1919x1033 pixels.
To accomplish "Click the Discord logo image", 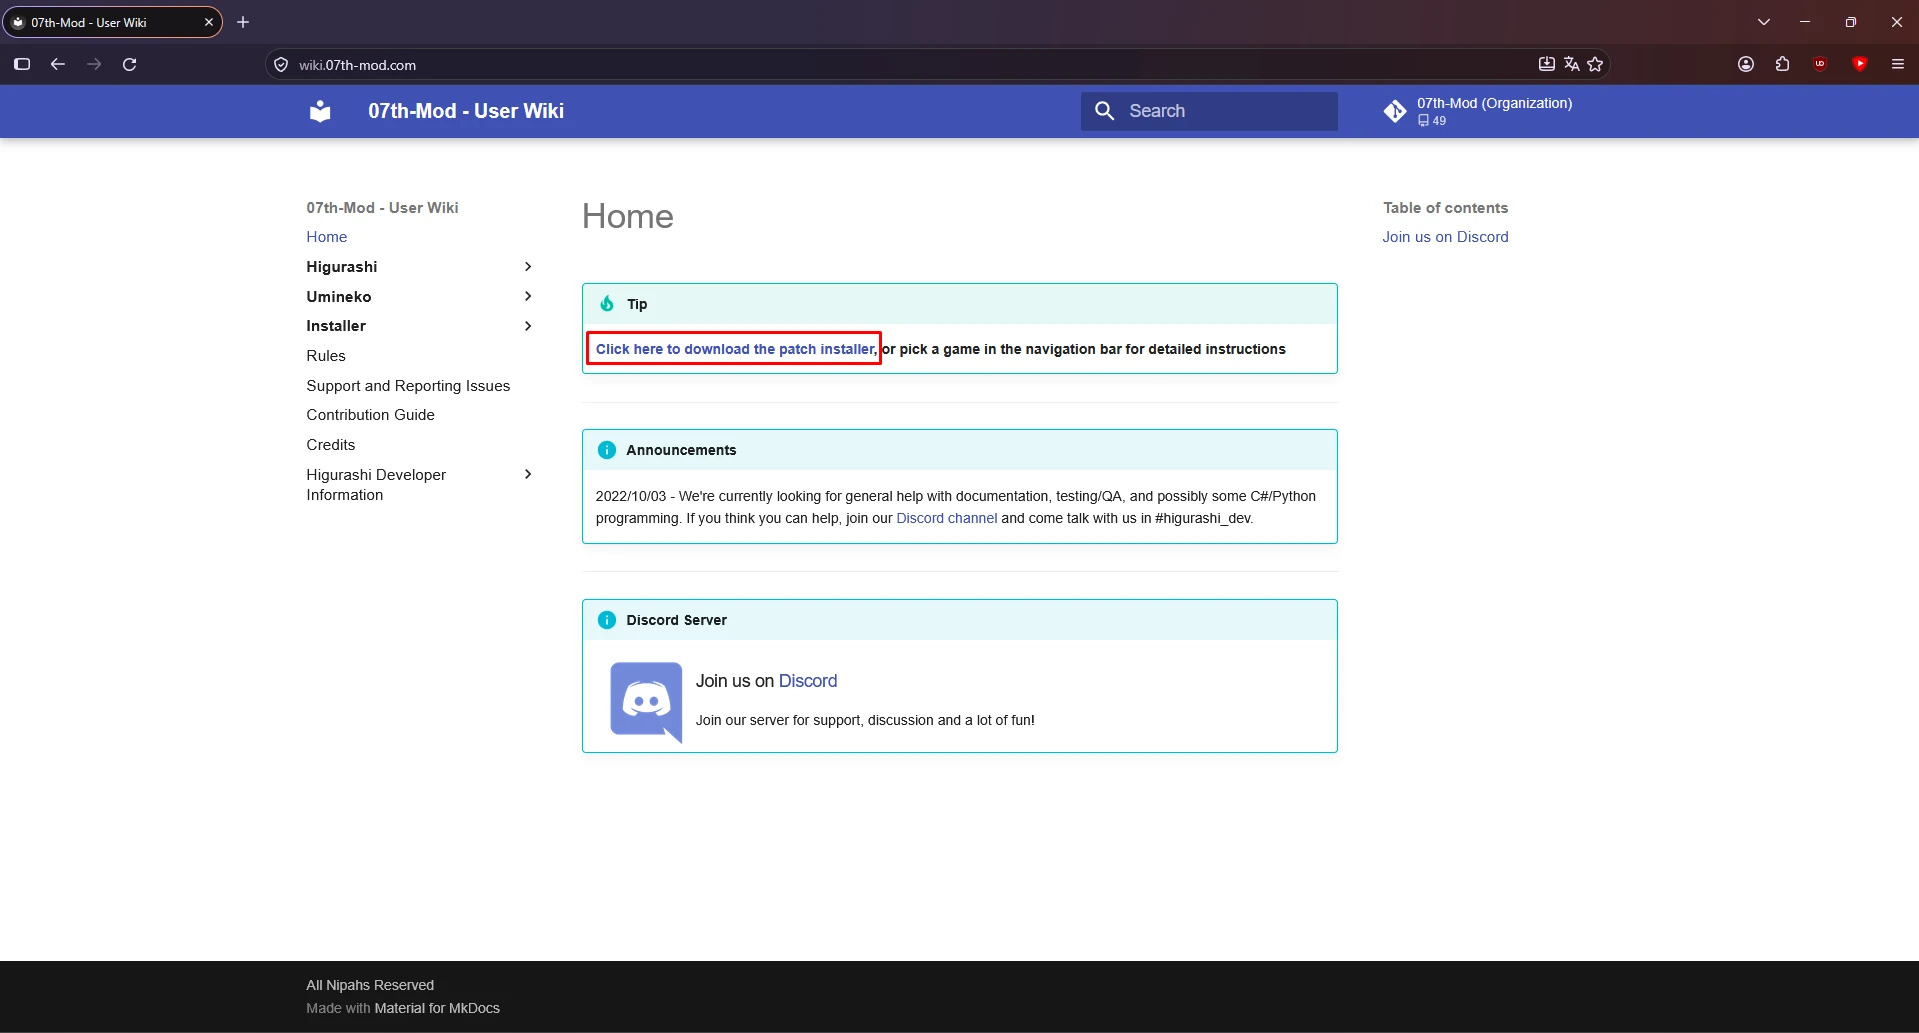I will click(646, 703).
